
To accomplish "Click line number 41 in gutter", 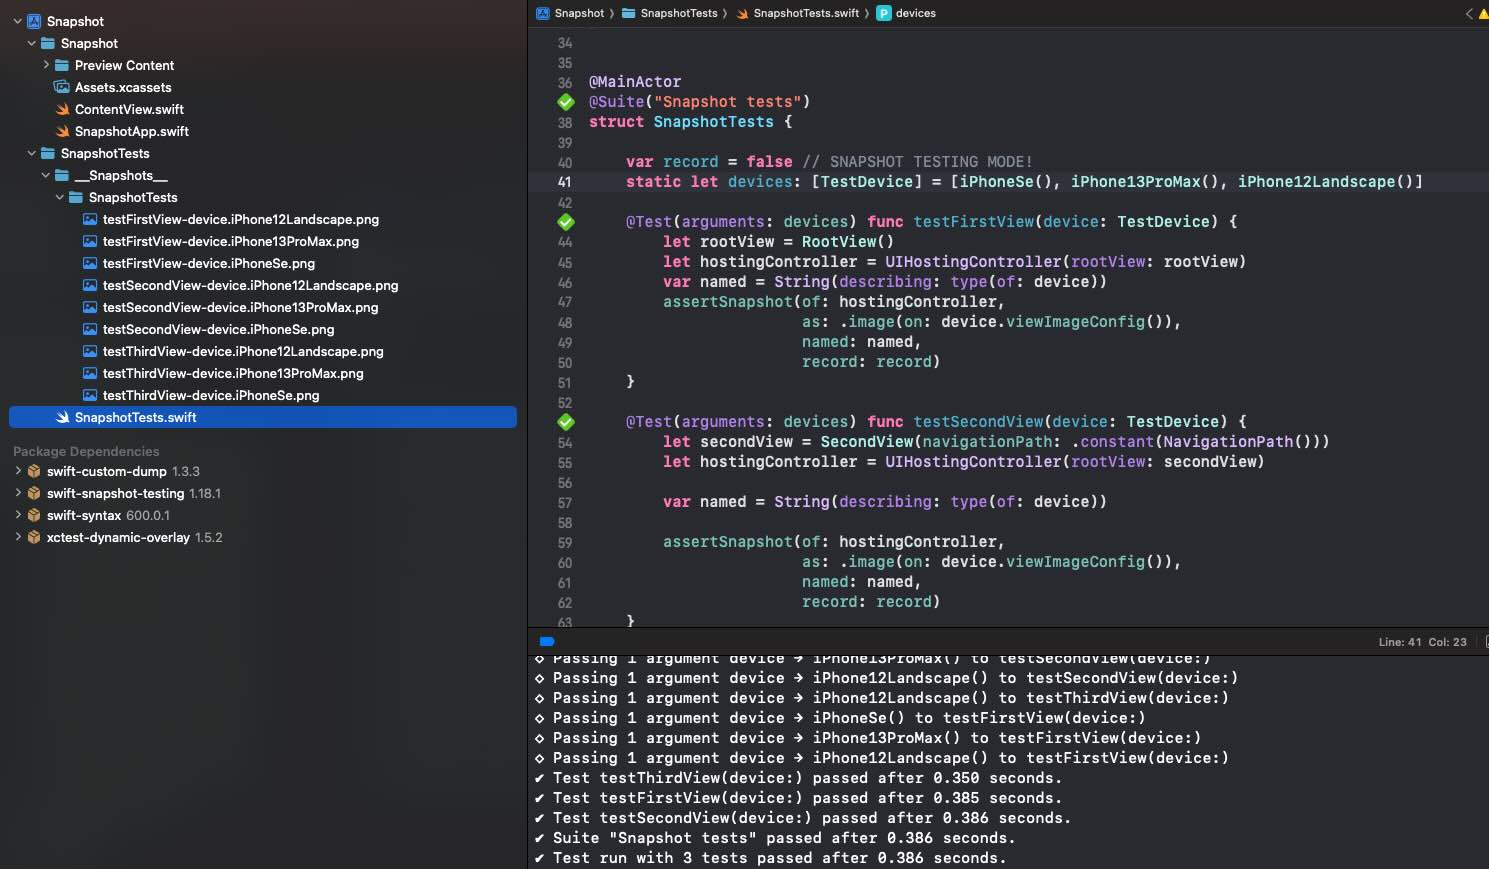I will (x=564, y=182).
